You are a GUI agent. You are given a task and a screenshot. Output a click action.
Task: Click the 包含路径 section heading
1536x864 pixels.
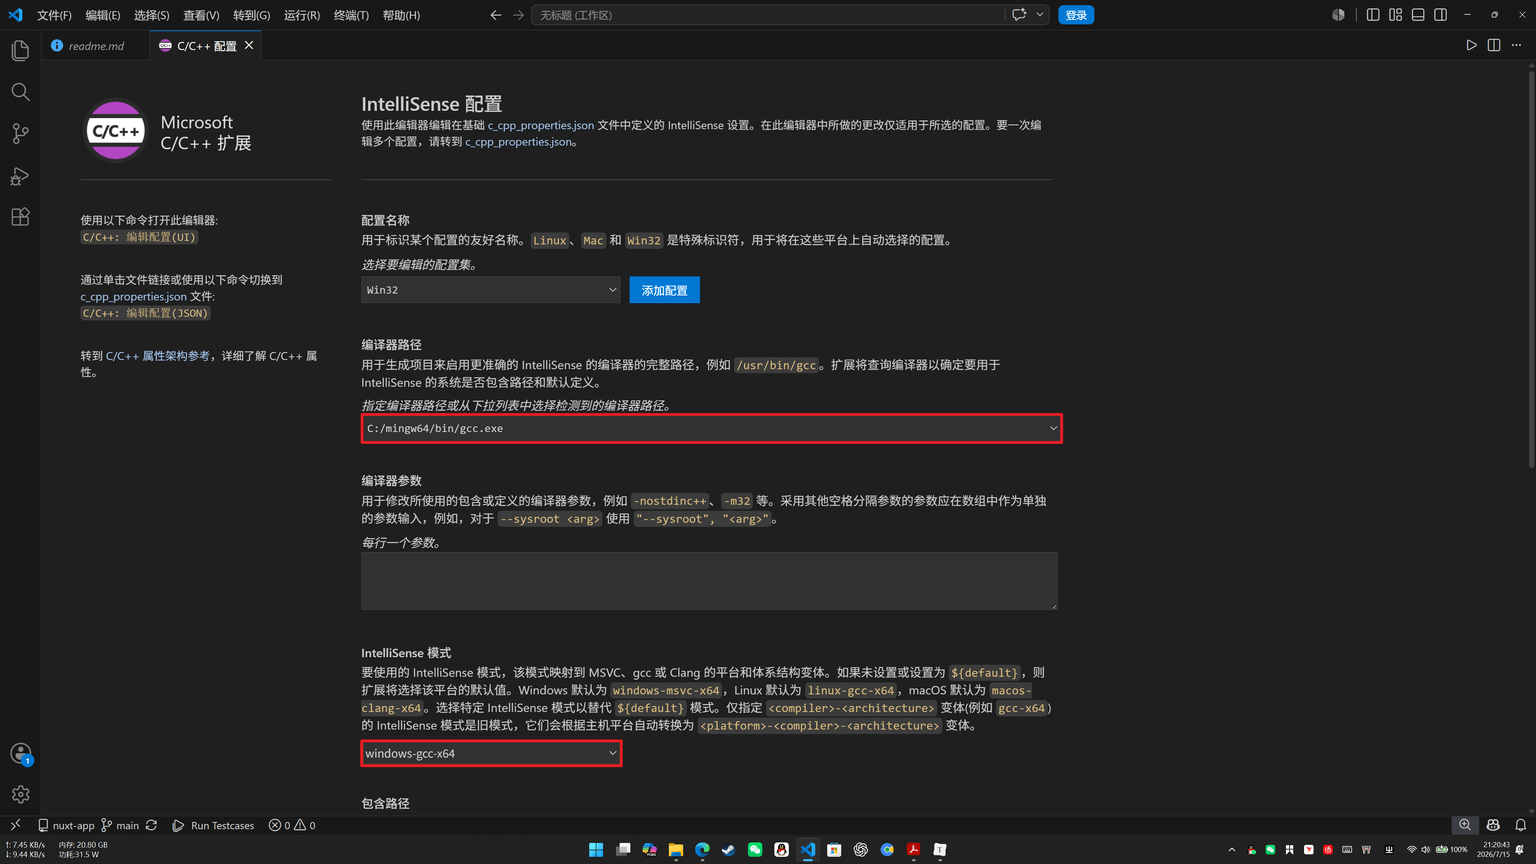[385, 803]
